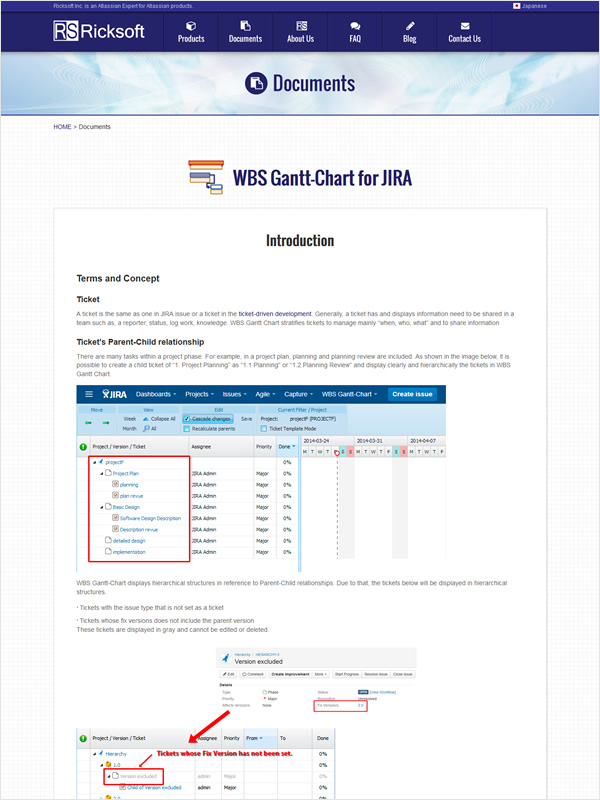Click the Close Issue button
The height and width of the screenshot is (800, 600).
403,674
